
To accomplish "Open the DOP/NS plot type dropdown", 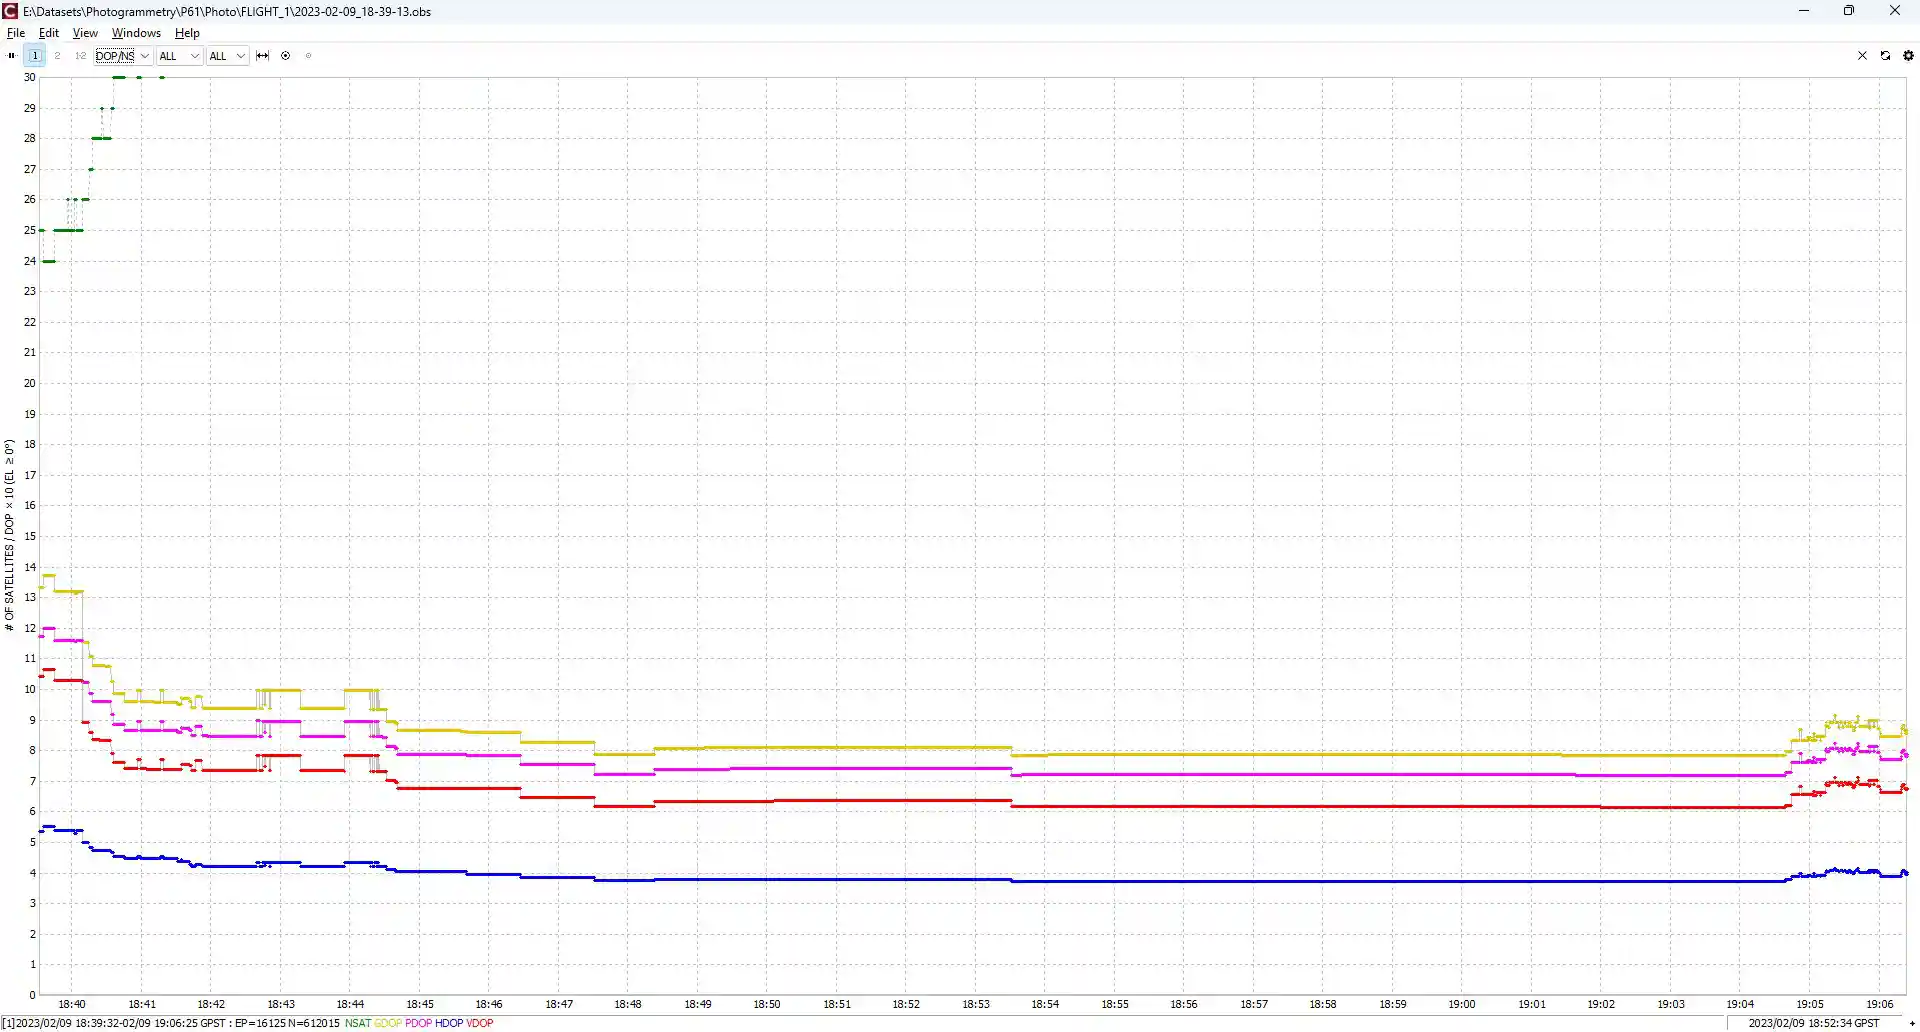I will pyautogui.click(x=123, y=56).
